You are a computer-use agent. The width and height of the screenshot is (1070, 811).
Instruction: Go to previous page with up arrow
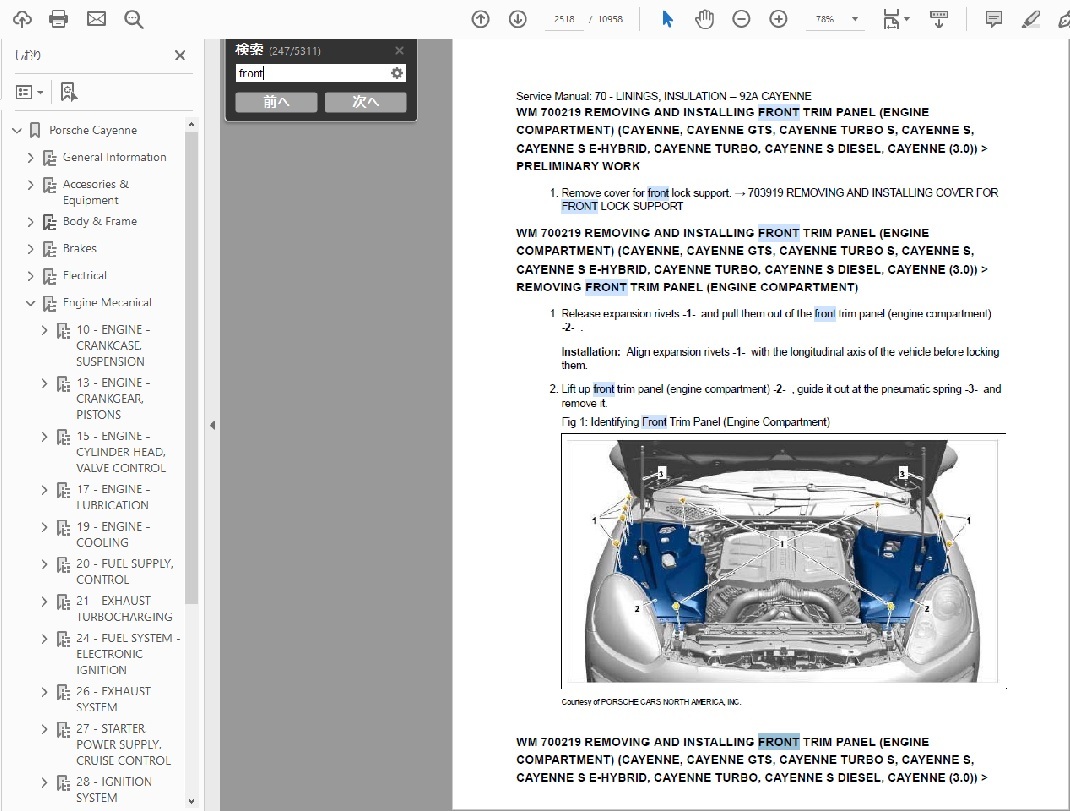click(x=480, y=19)
